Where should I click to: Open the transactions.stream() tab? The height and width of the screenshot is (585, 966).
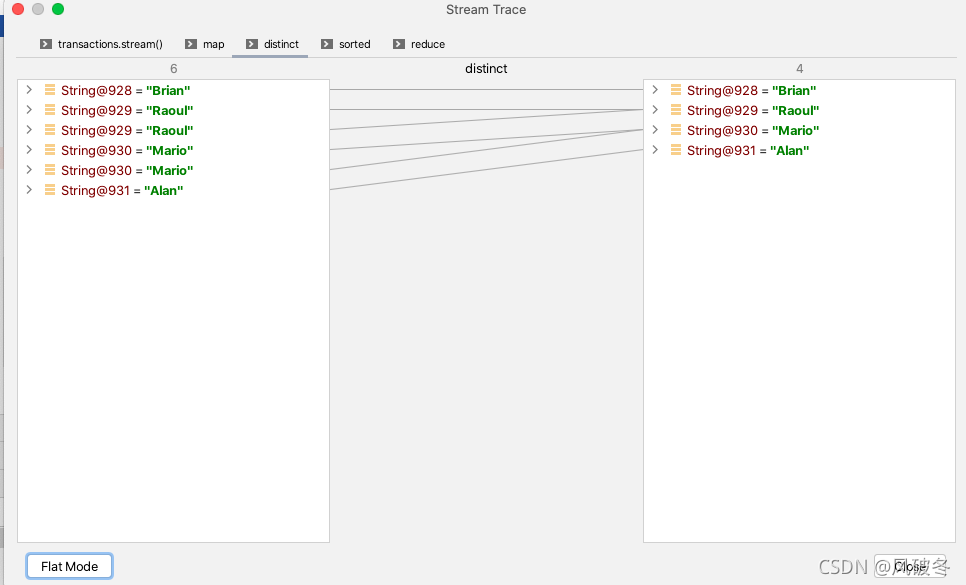101,44
